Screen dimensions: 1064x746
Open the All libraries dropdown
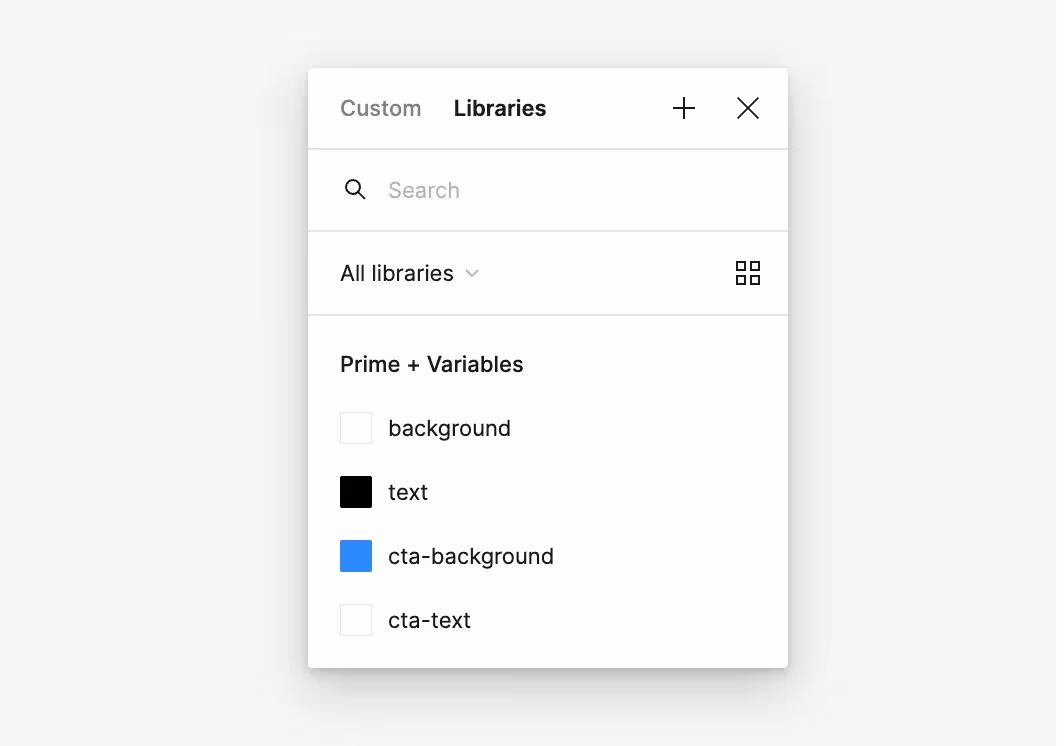click(x=397, y=273)
